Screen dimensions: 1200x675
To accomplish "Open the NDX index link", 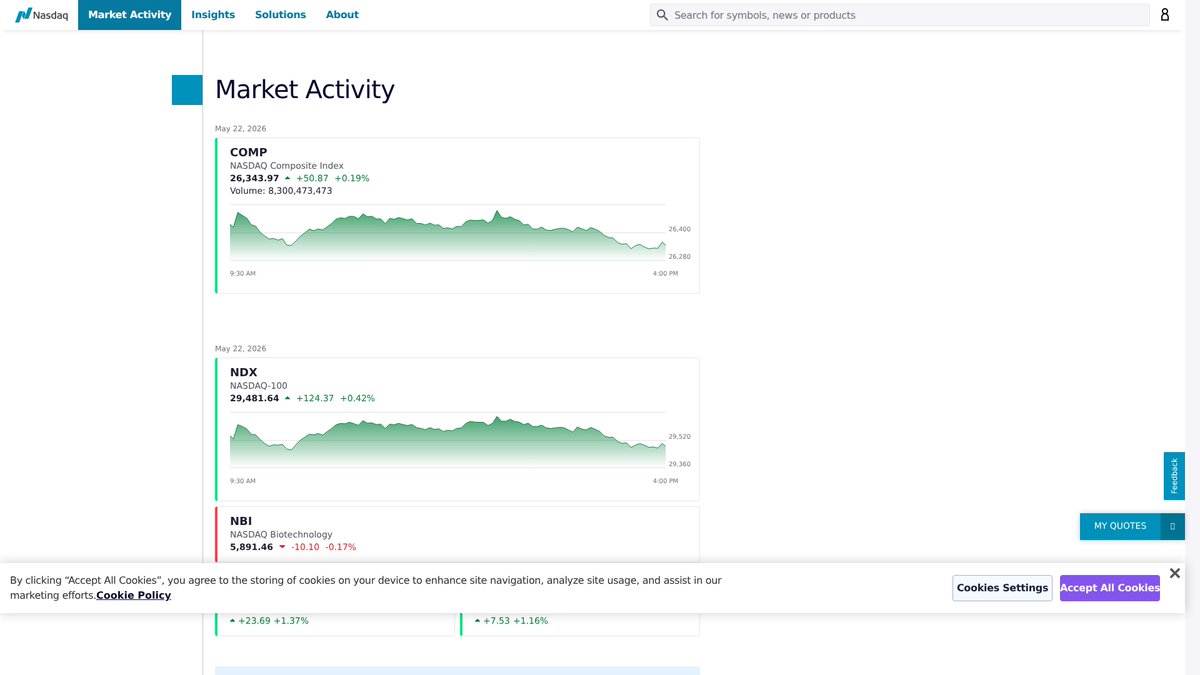I will click(243, 373).
